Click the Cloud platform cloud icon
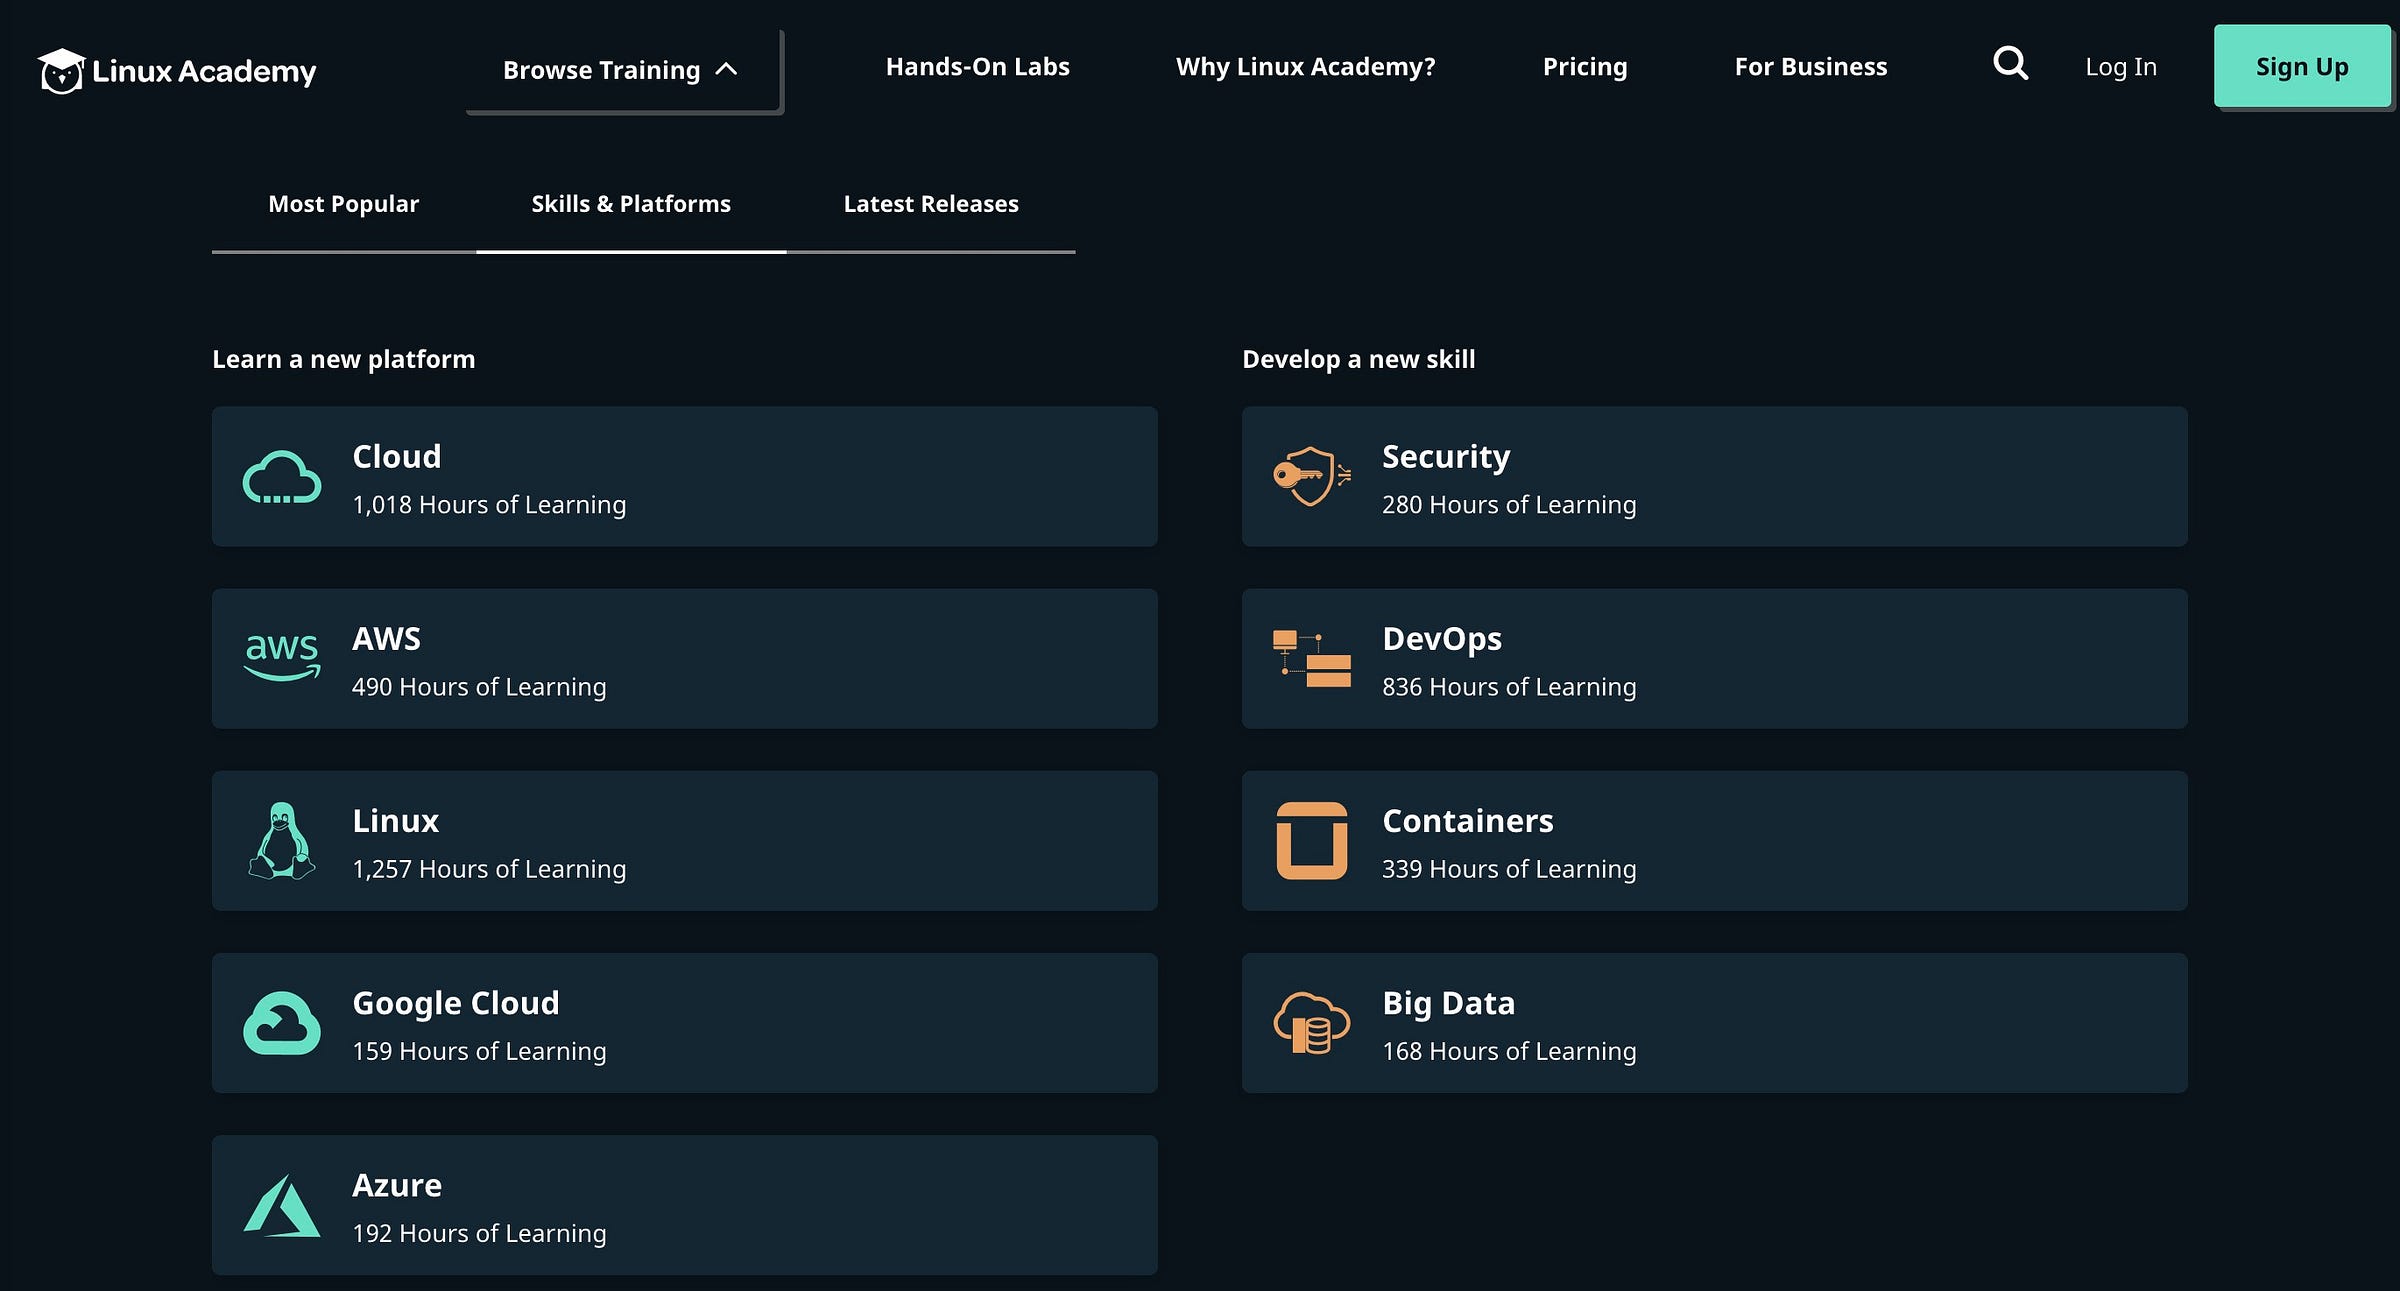This screenshot has height=1291, width=2400. 282,477
